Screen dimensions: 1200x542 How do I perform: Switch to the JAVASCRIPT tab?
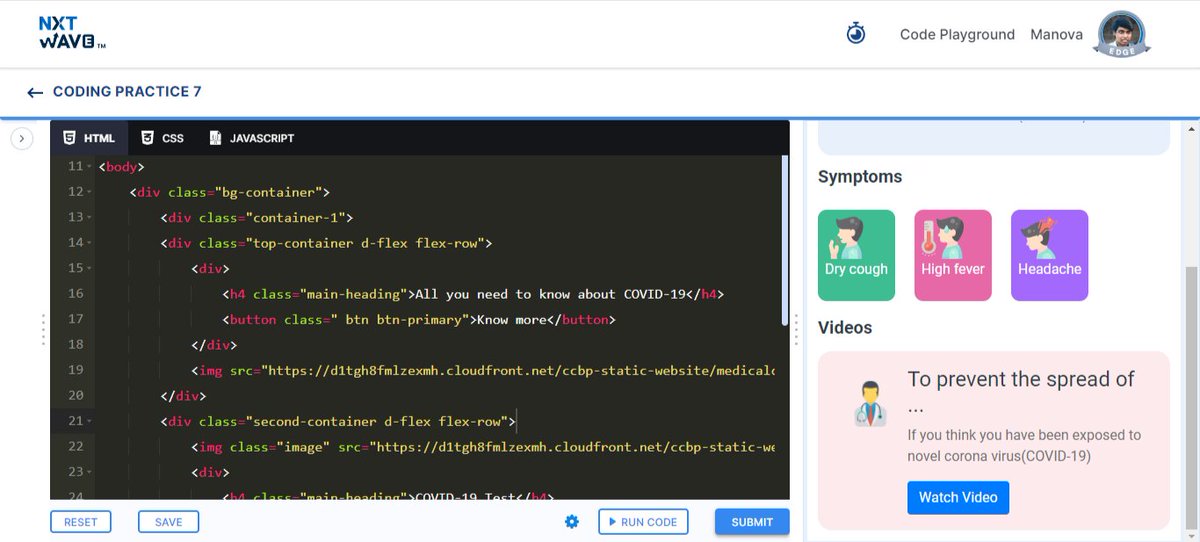pos(251,138)
